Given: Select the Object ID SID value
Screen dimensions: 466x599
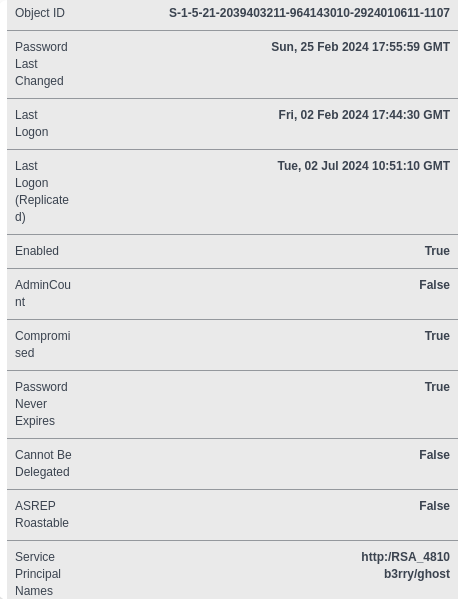Looking at the screenshot, I should point(309,13).
